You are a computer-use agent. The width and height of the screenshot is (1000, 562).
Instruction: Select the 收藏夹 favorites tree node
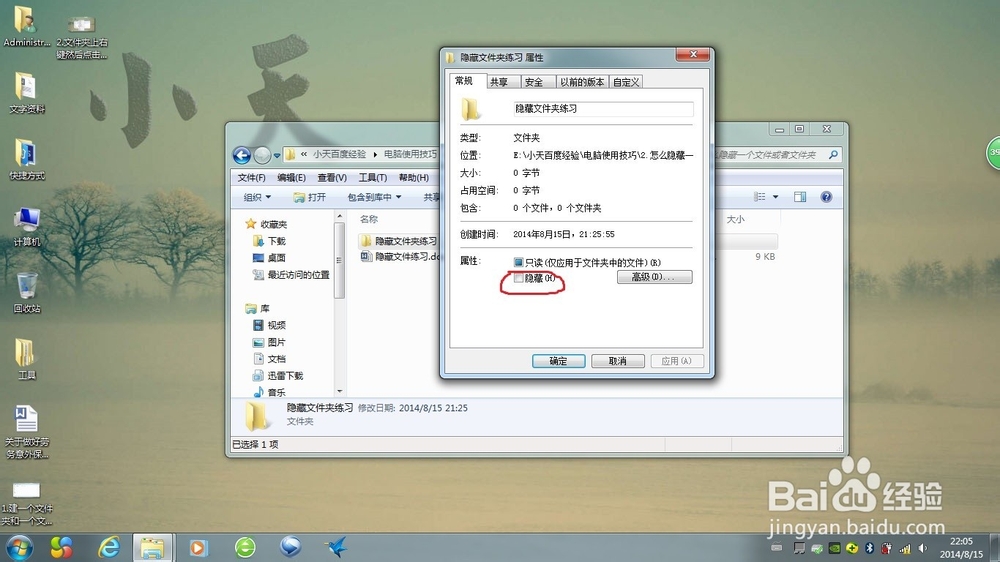pyautogui.click(x=267, y=224)
